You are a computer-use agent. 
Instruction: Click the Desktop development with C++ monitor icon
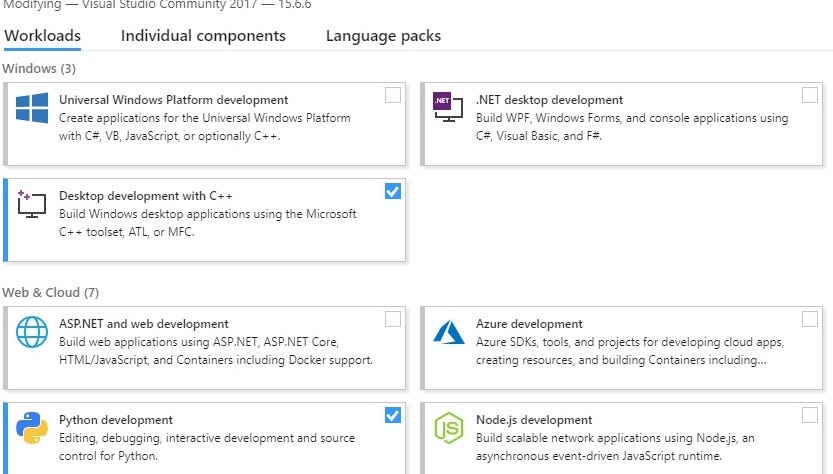pyautogui.click(x=32, y=204)
